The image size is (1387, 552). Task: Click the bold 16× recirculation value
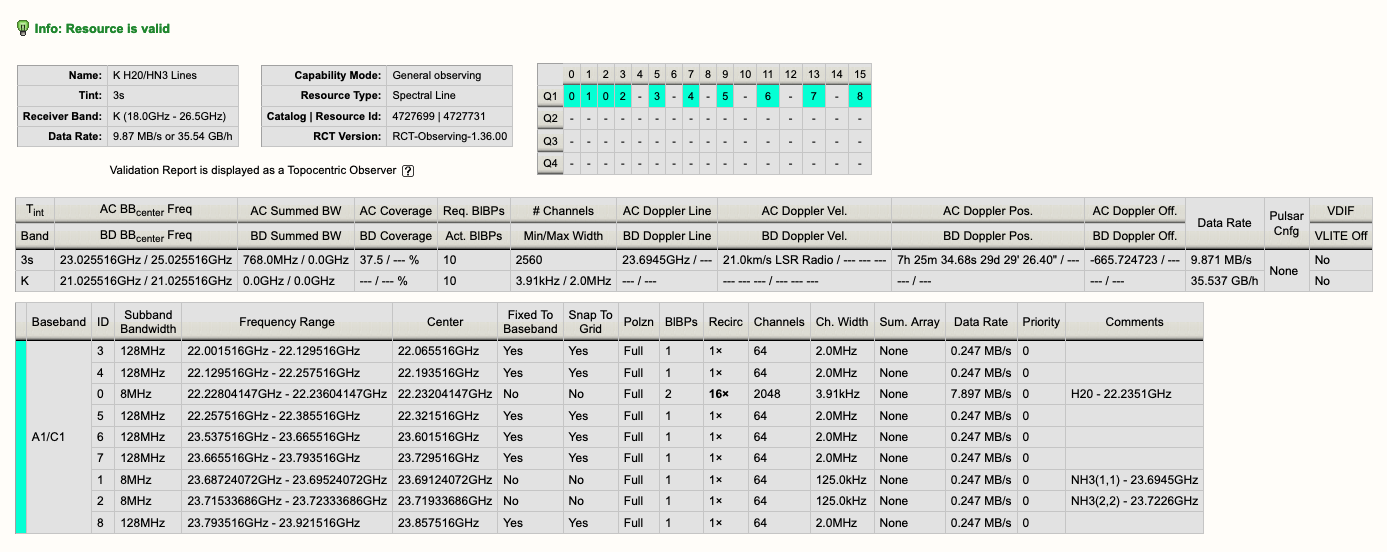pyautogui.click(x=718, y=394)
